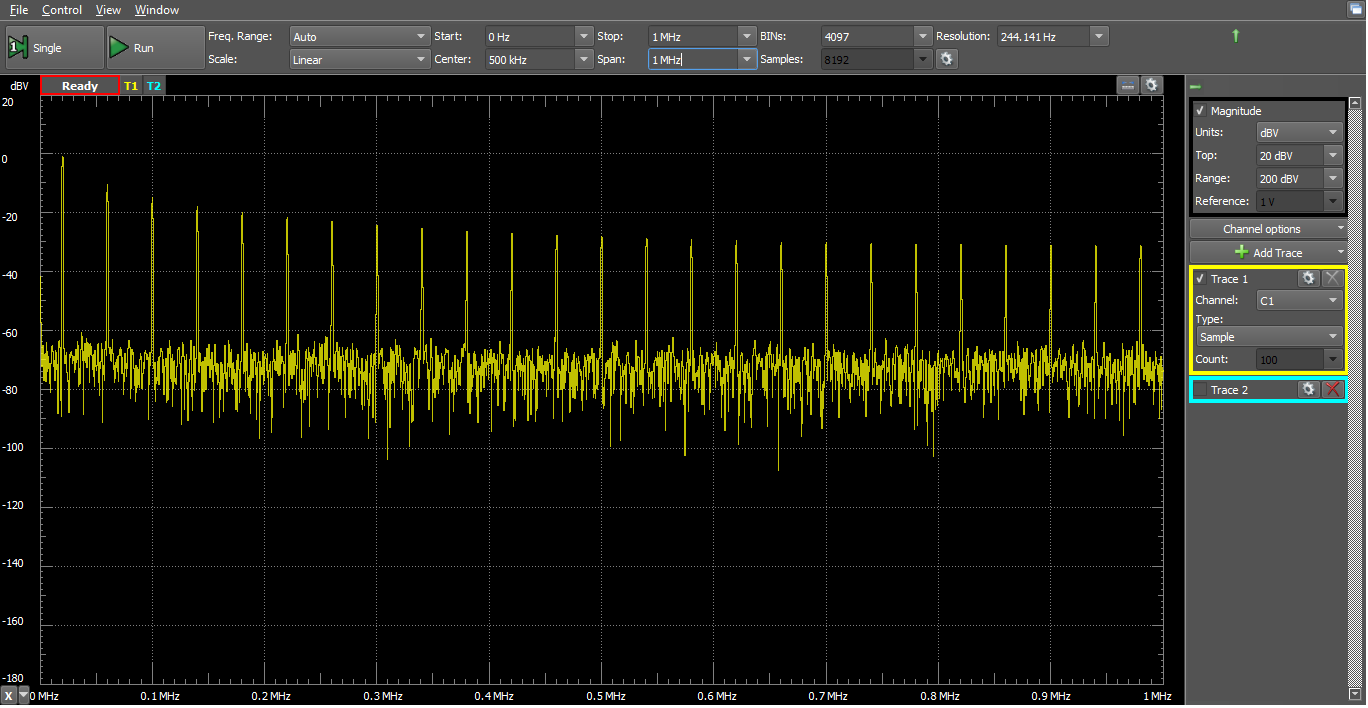The height and width of the screenshot is (708, 1368).
Task: Open the Samples settings gear
Action: click(x=946, y=60)
